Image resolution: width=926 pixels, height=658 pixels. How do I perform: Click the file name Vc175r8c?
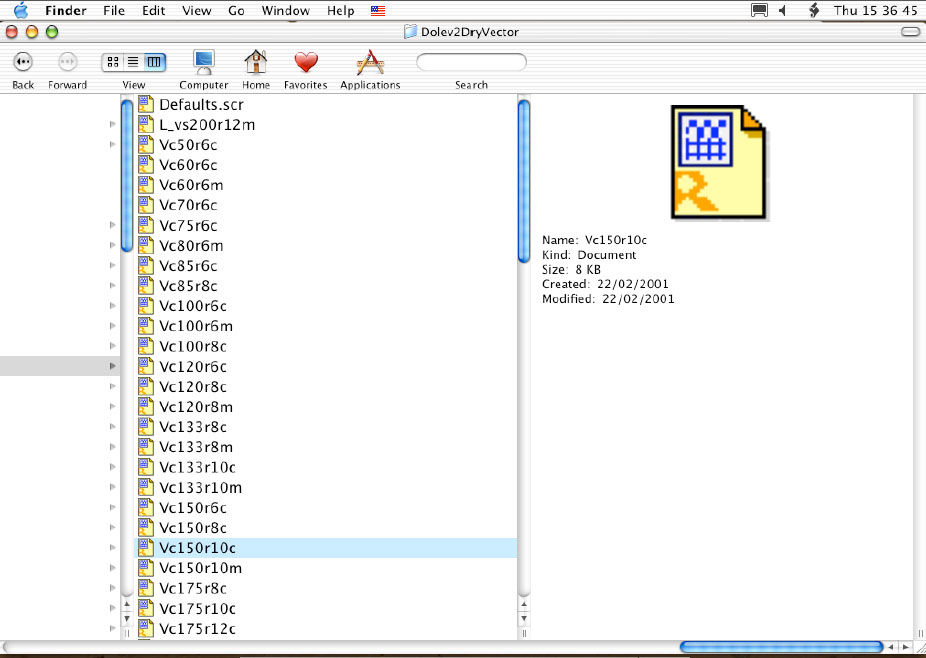tap(193, 588)
